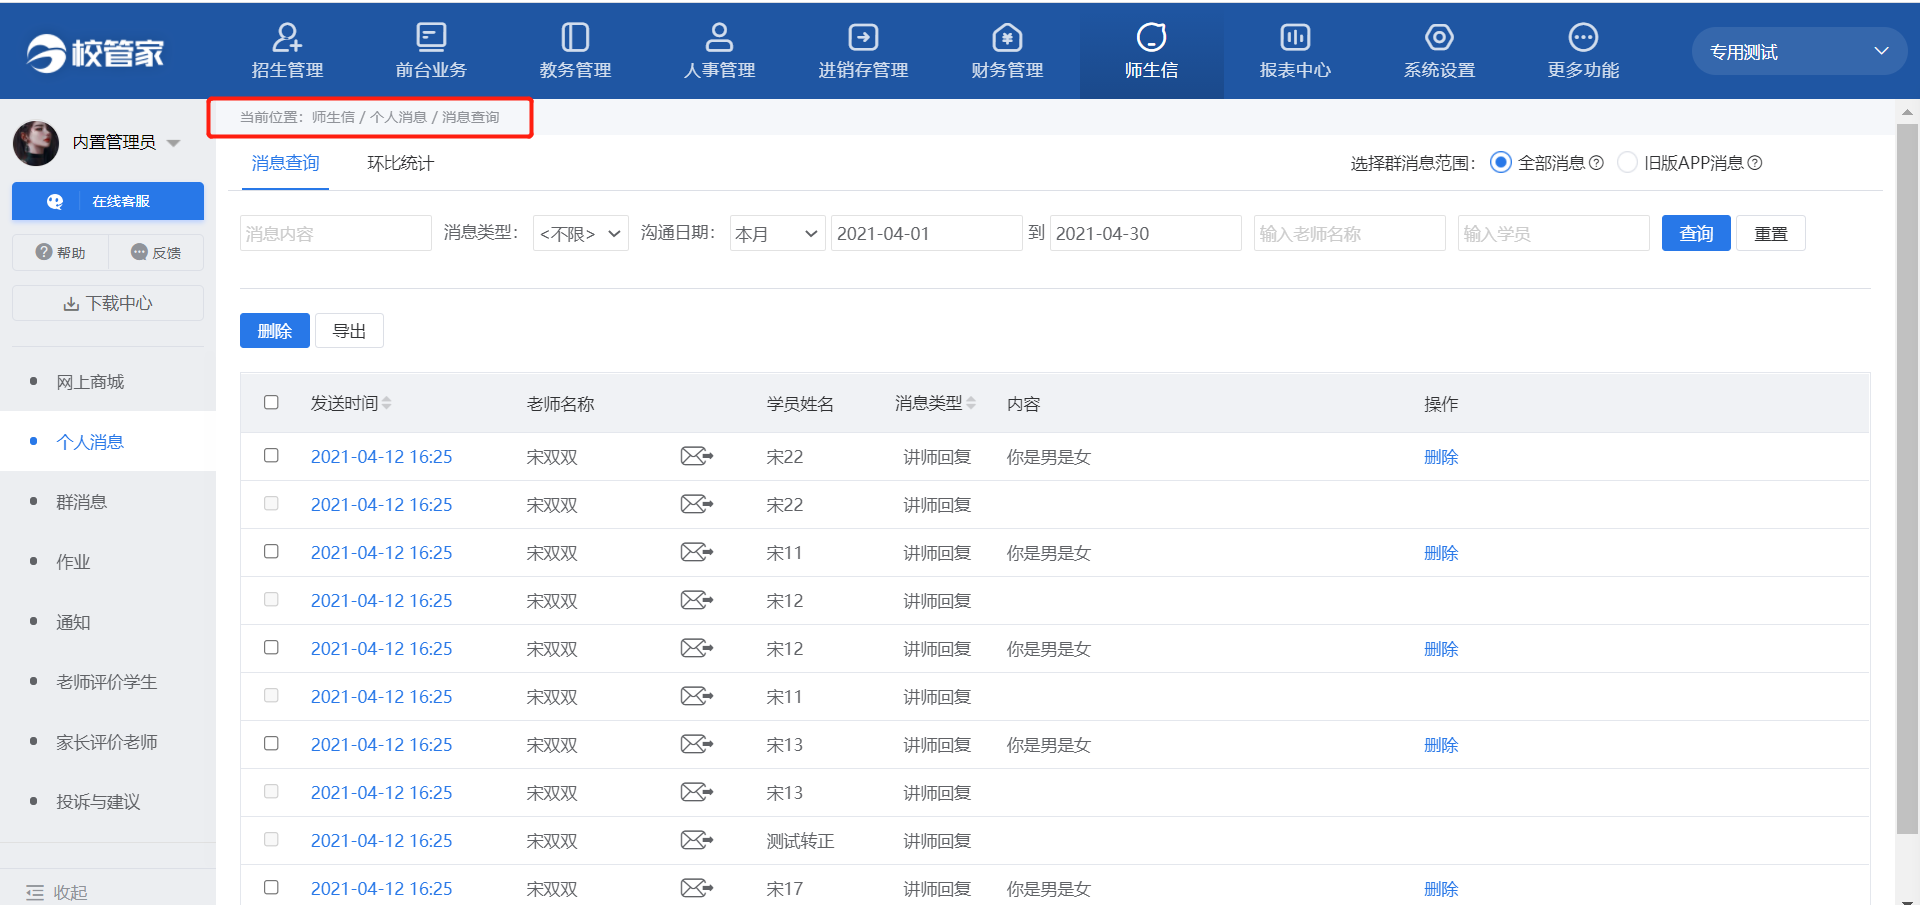Check the 宋11 row with content 你是男是女

[x=271, y=551]
